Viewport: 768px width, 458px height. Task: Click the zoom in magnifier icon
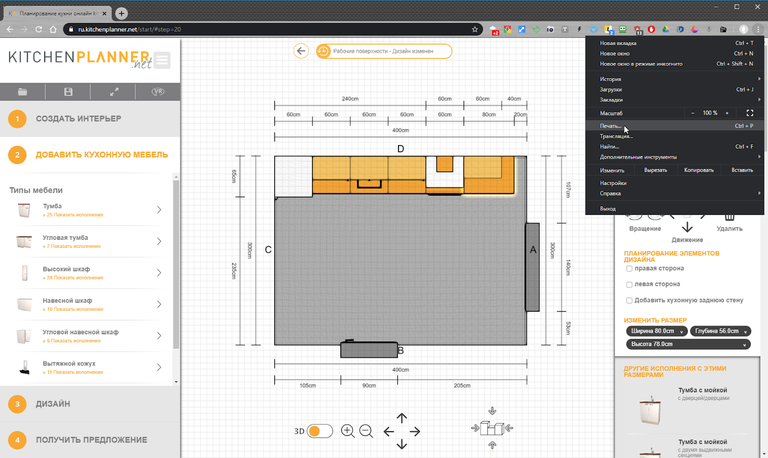pyautogui.click(x=348, y=431)
